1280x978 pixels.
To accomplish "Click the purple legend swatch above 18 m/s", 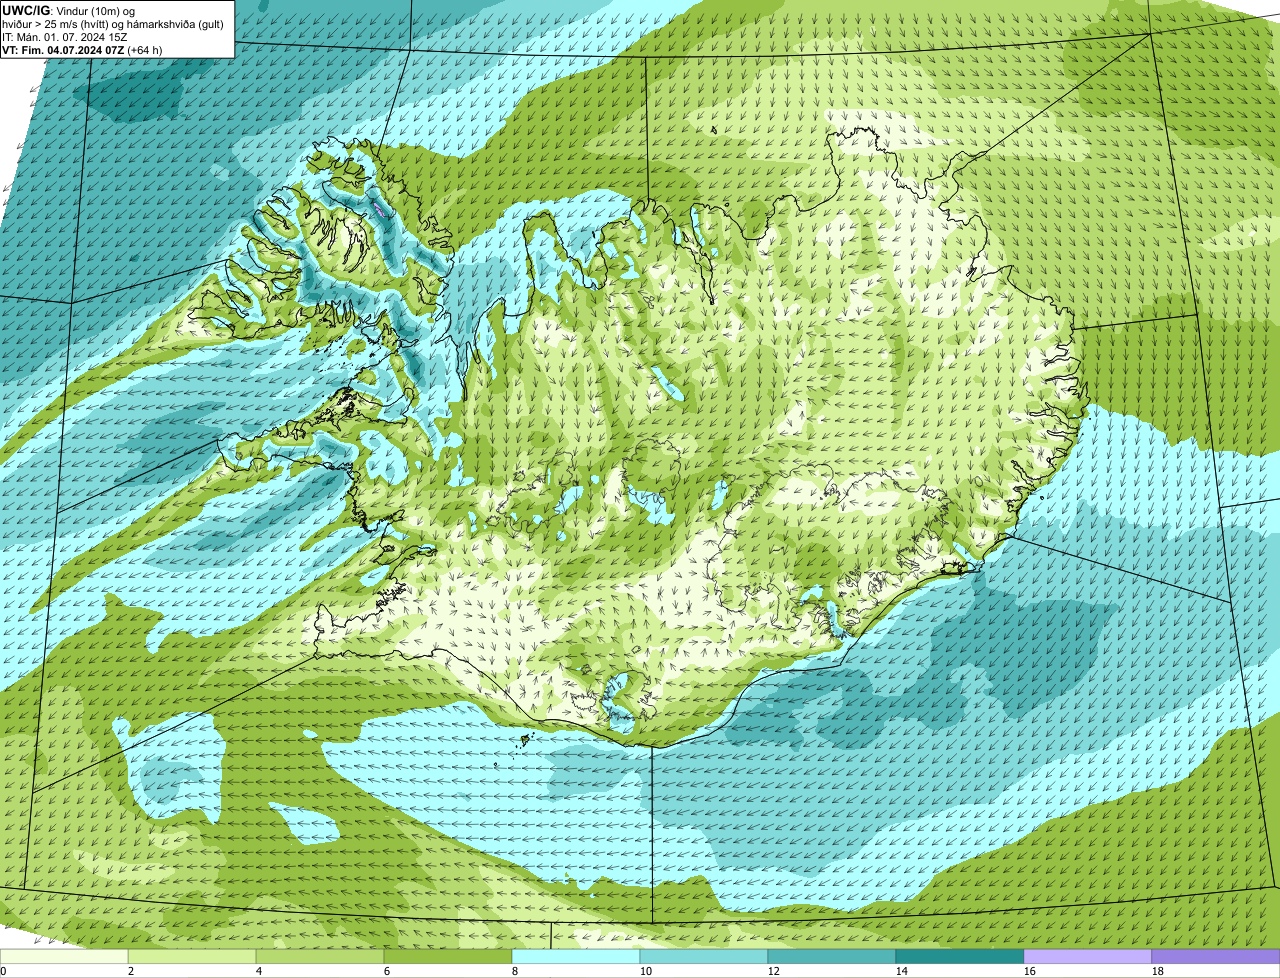I will [1216, 957].
